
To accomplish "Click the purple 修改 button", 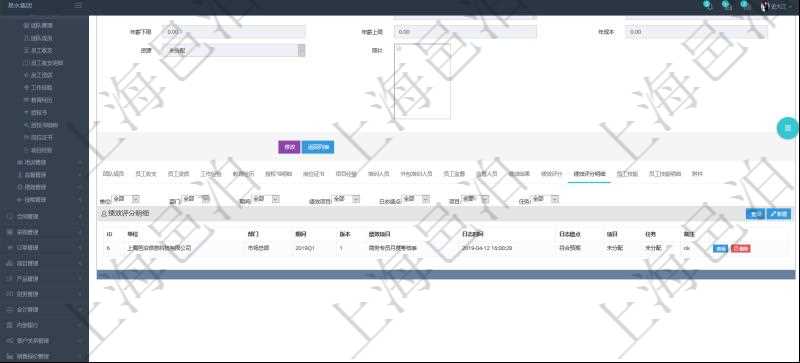I will (x=289, y=147).
